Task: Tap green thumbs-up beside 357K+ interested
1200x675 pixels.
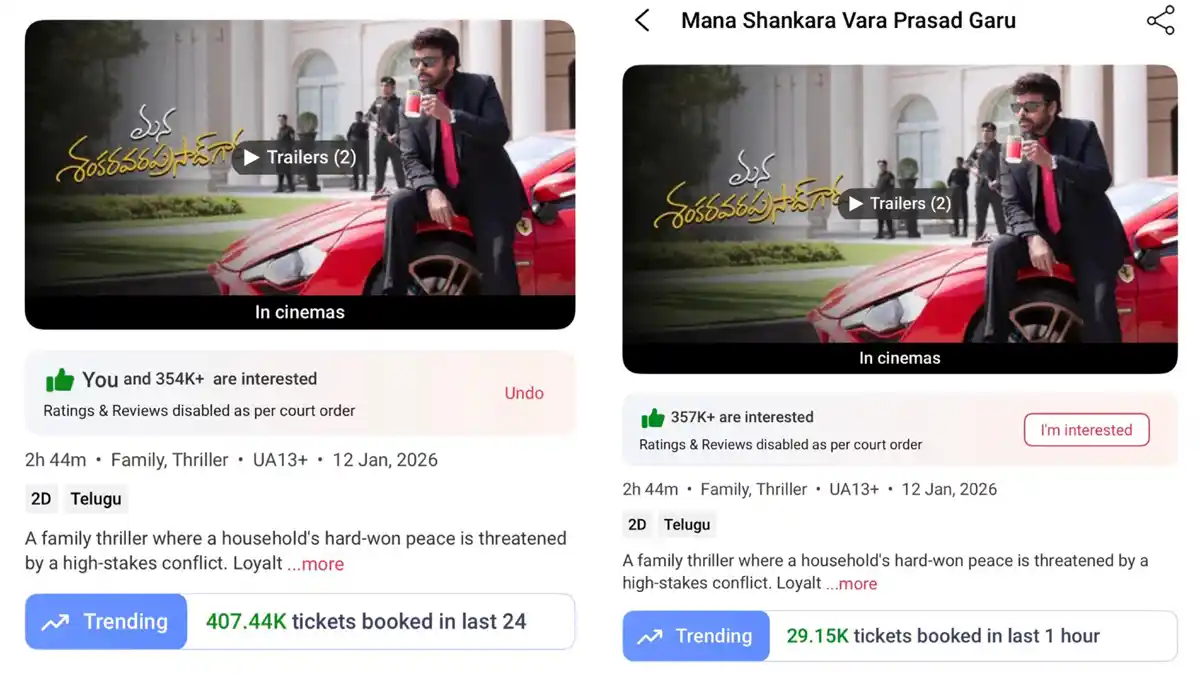Action: pos(653,417)
